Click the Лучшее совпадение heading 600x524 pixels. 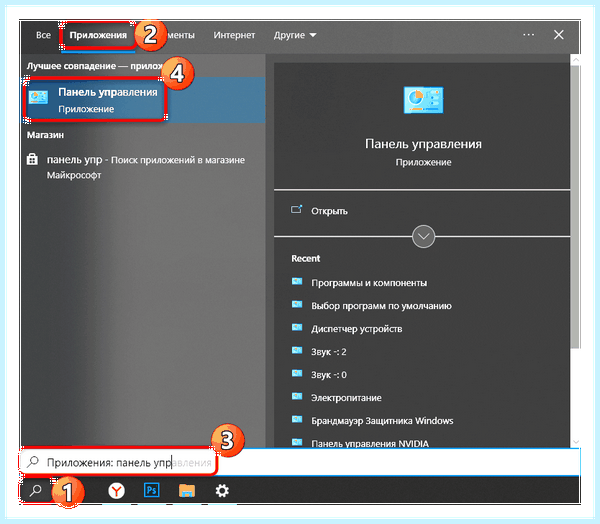click(95, 66)
